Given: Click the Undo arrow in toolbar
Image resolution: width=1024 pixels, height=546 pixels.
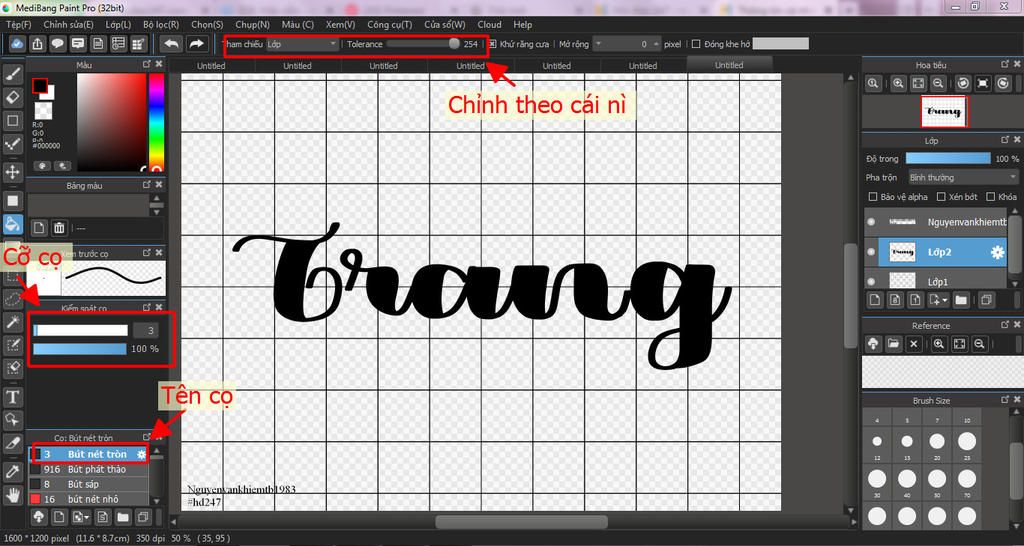Looking at the screenshot, I should (x=171, y=44).
